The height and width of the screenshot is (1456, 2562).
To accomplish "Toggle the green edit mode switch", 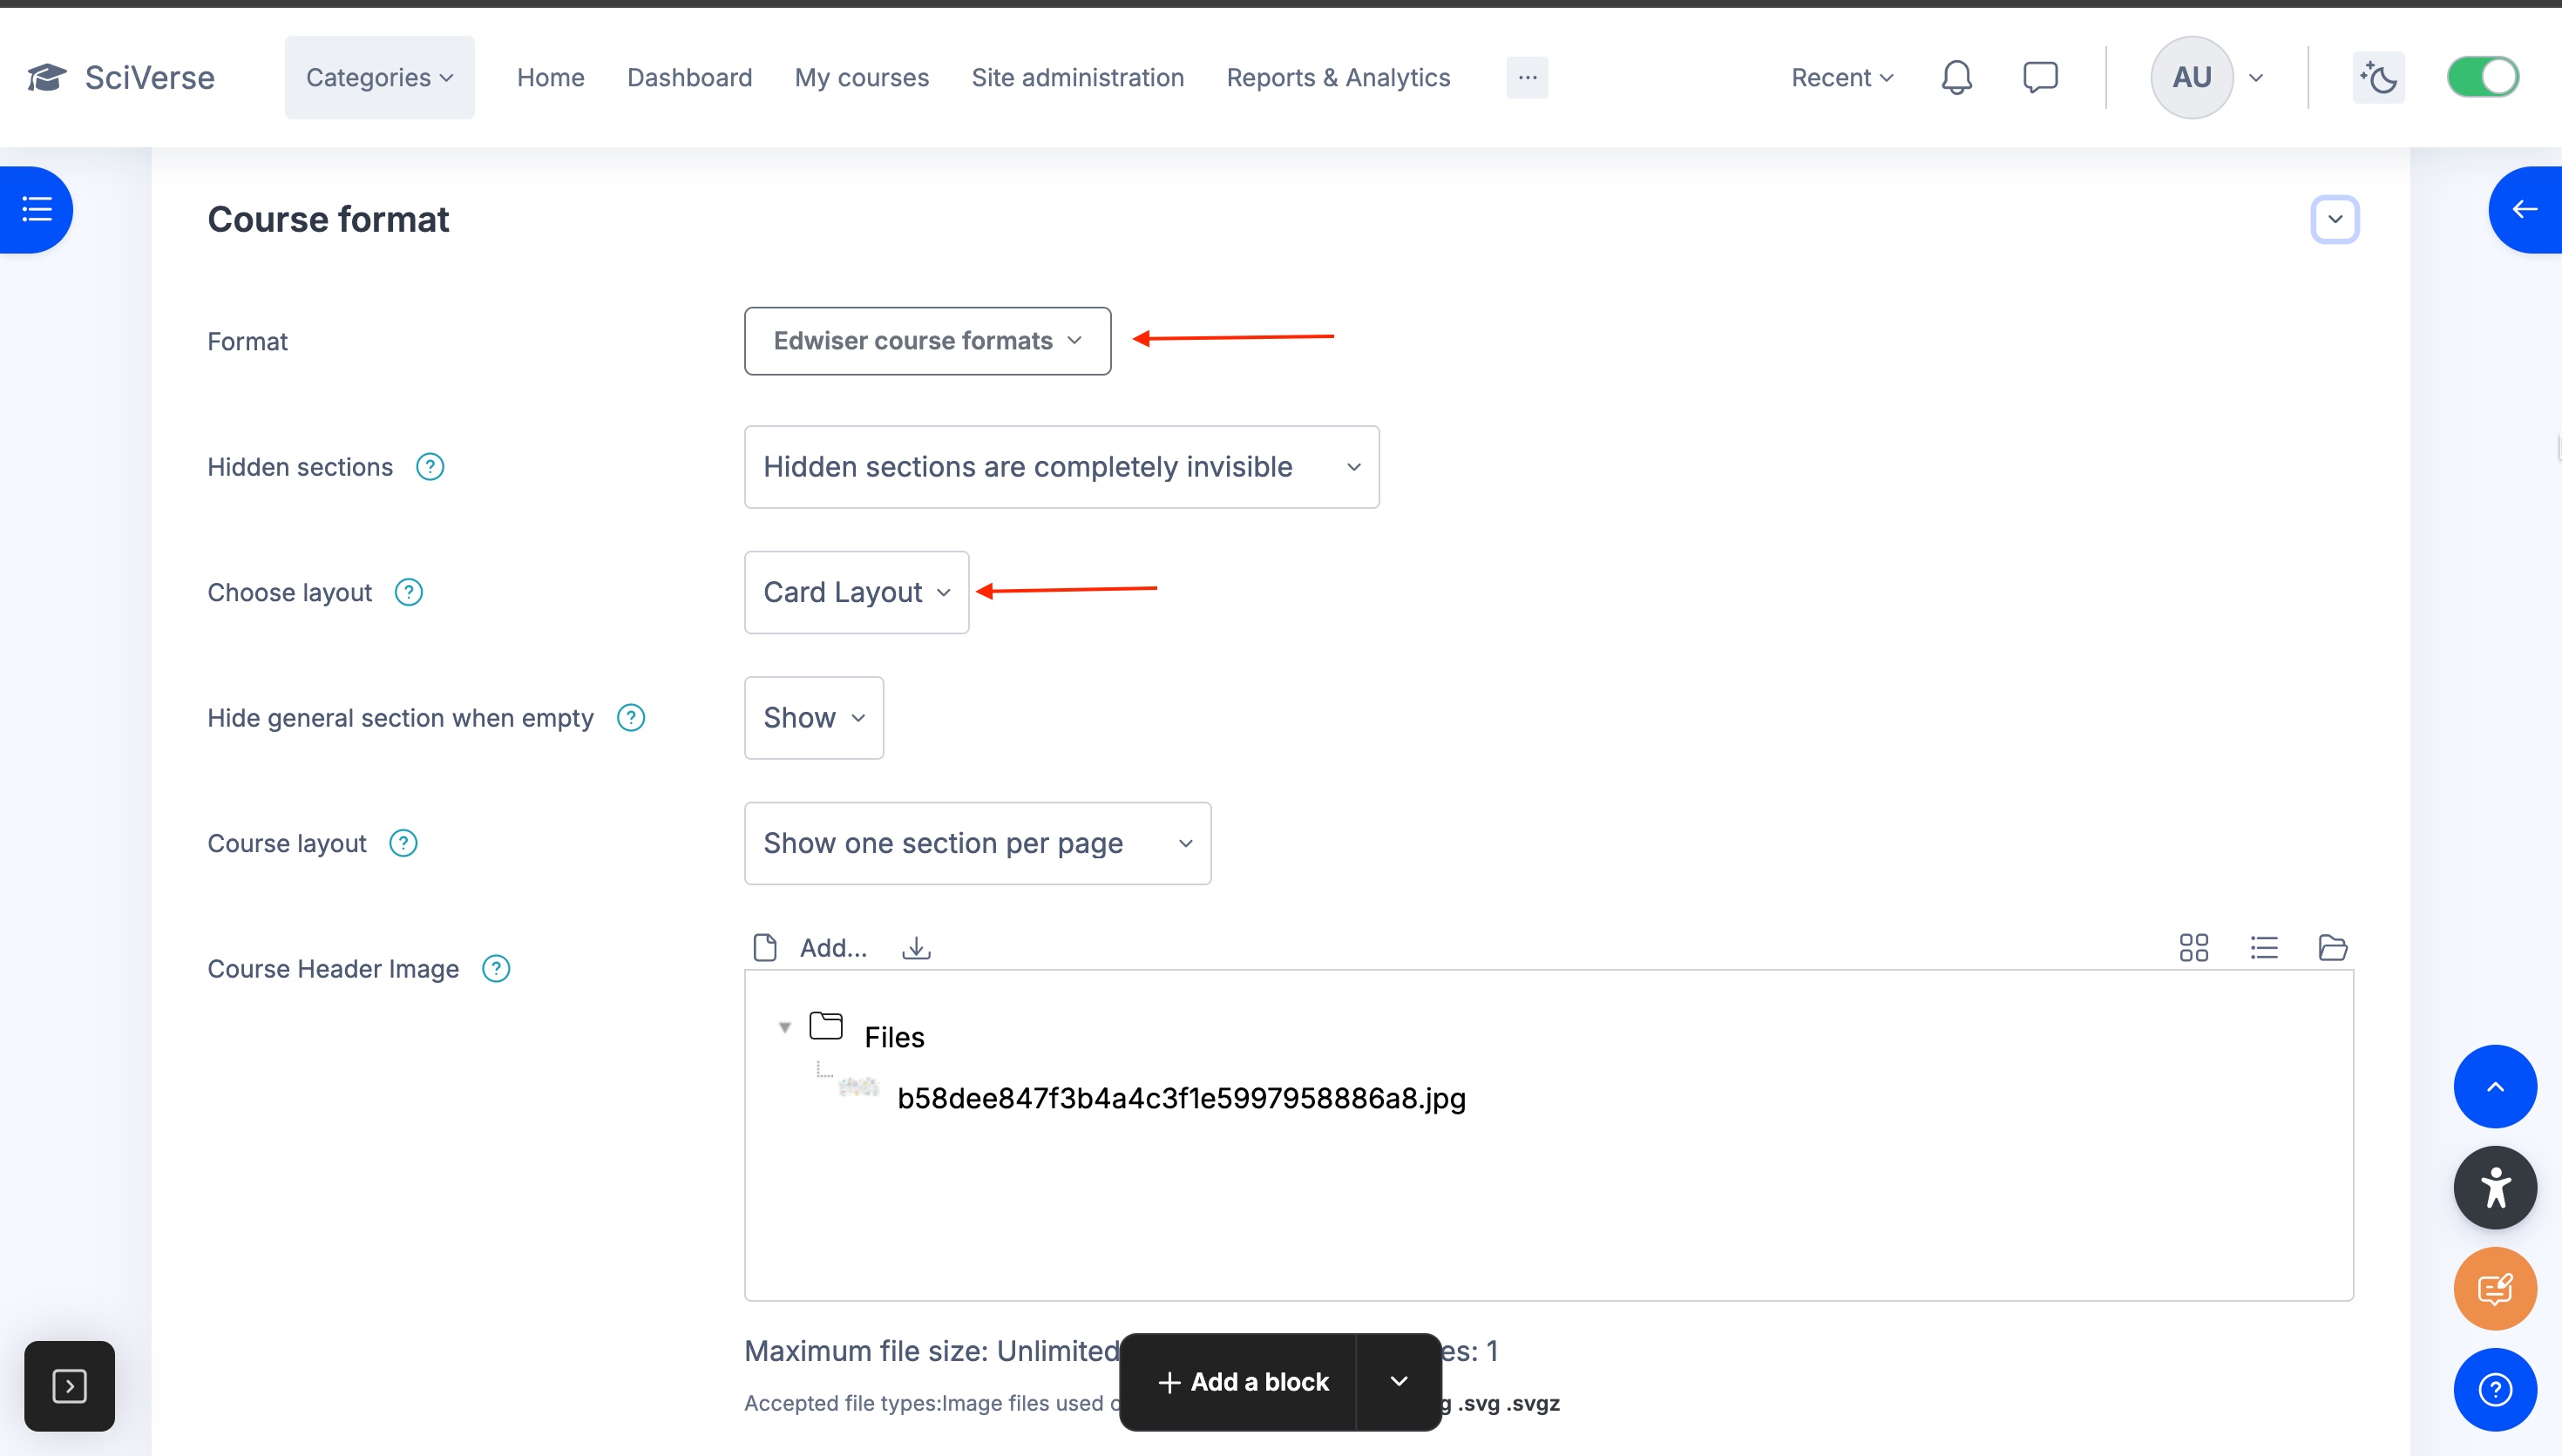I will (2482, 77).
